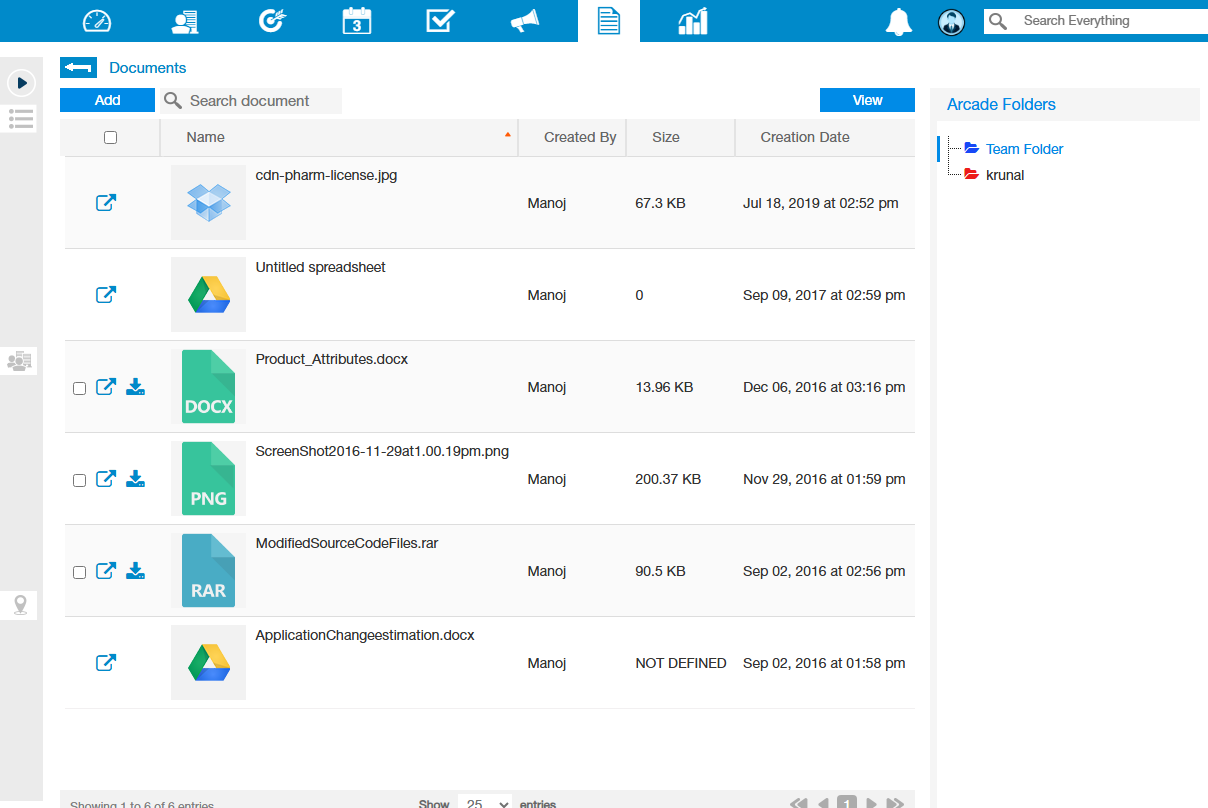Click the PNG file thumbnail

[208, 479]
